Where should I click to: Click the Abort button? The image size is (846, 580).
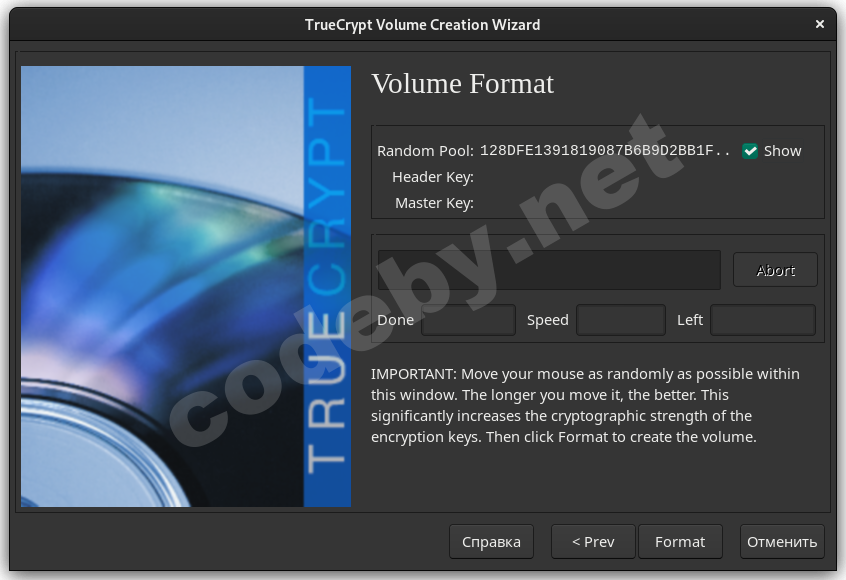point(775,270)
